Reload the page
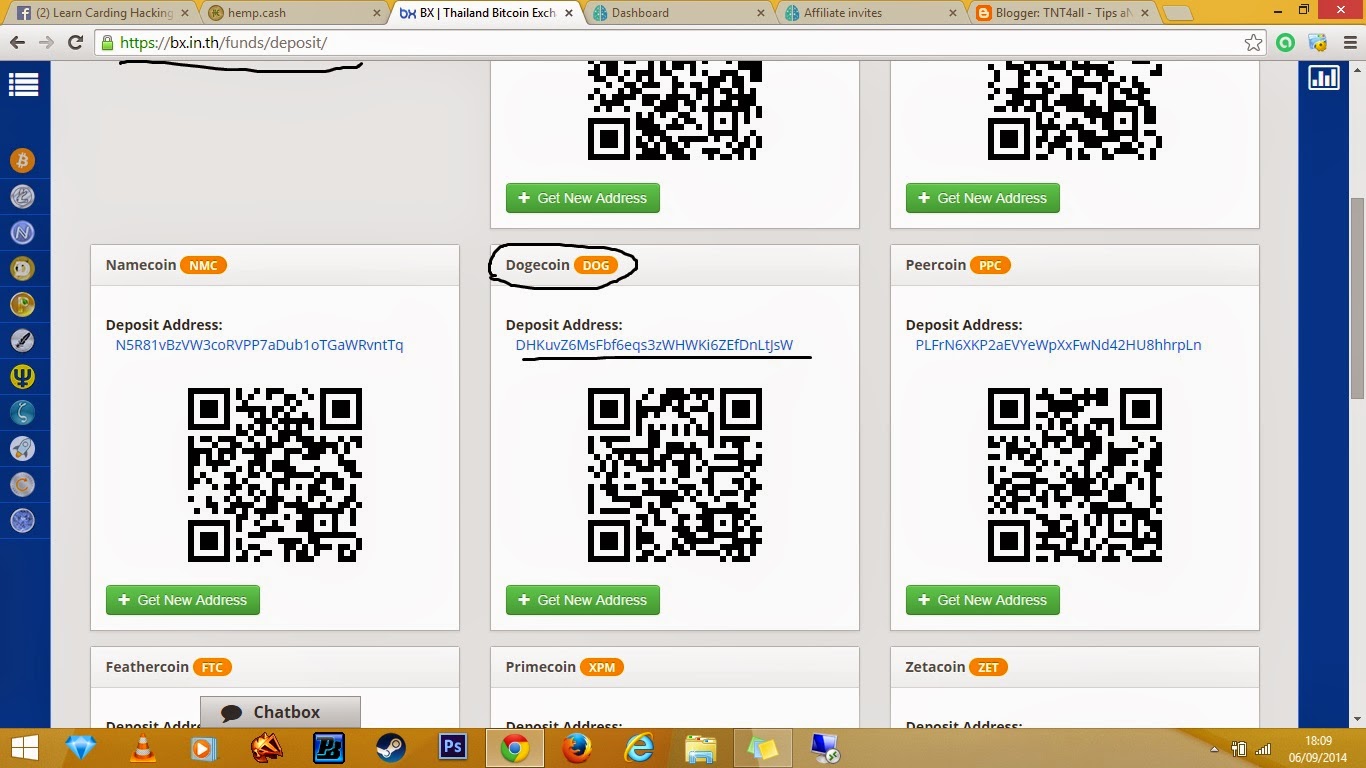 point(75,43)
